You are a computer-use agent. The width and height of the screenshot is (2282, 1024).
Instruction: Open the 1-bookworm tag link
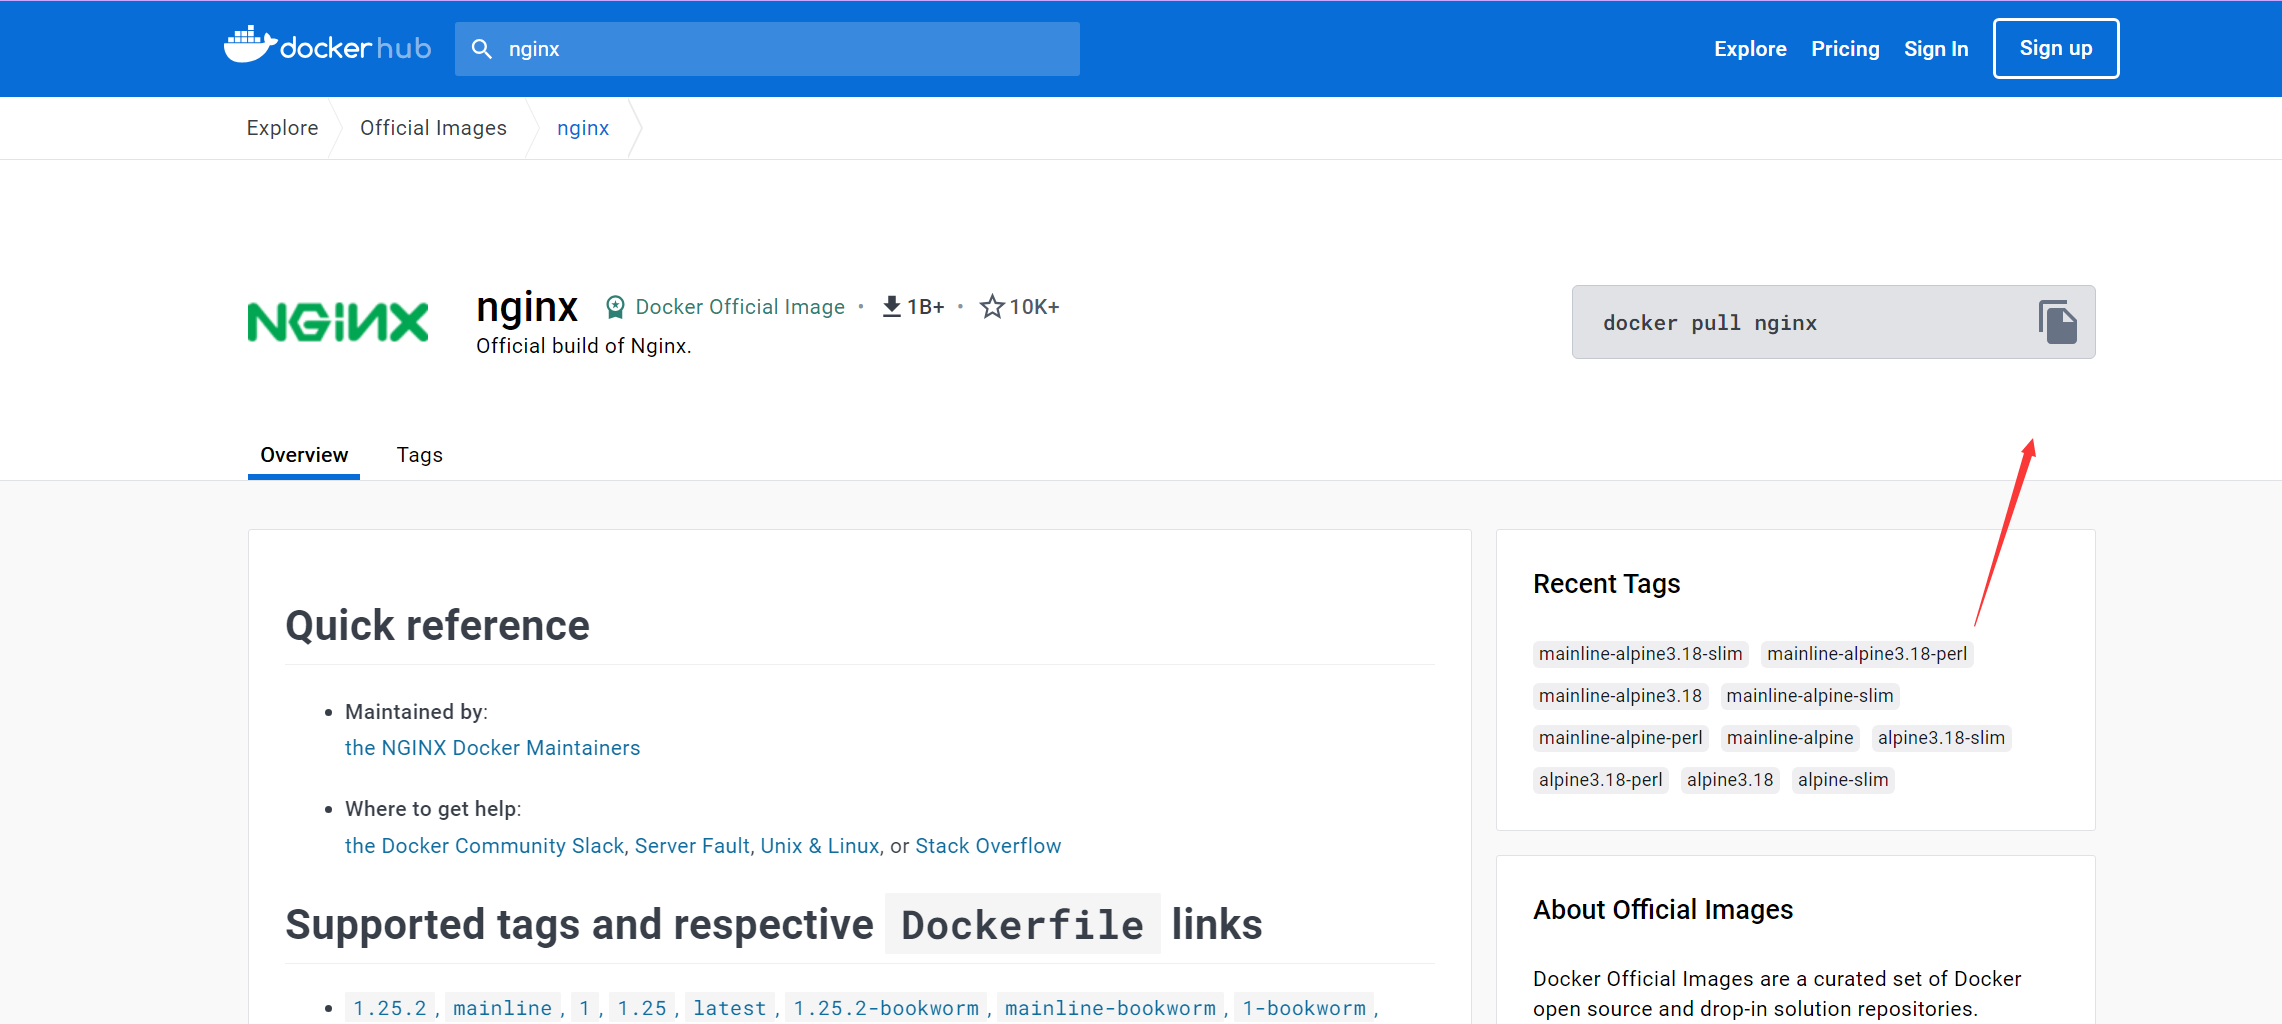coord(1304,1008)
